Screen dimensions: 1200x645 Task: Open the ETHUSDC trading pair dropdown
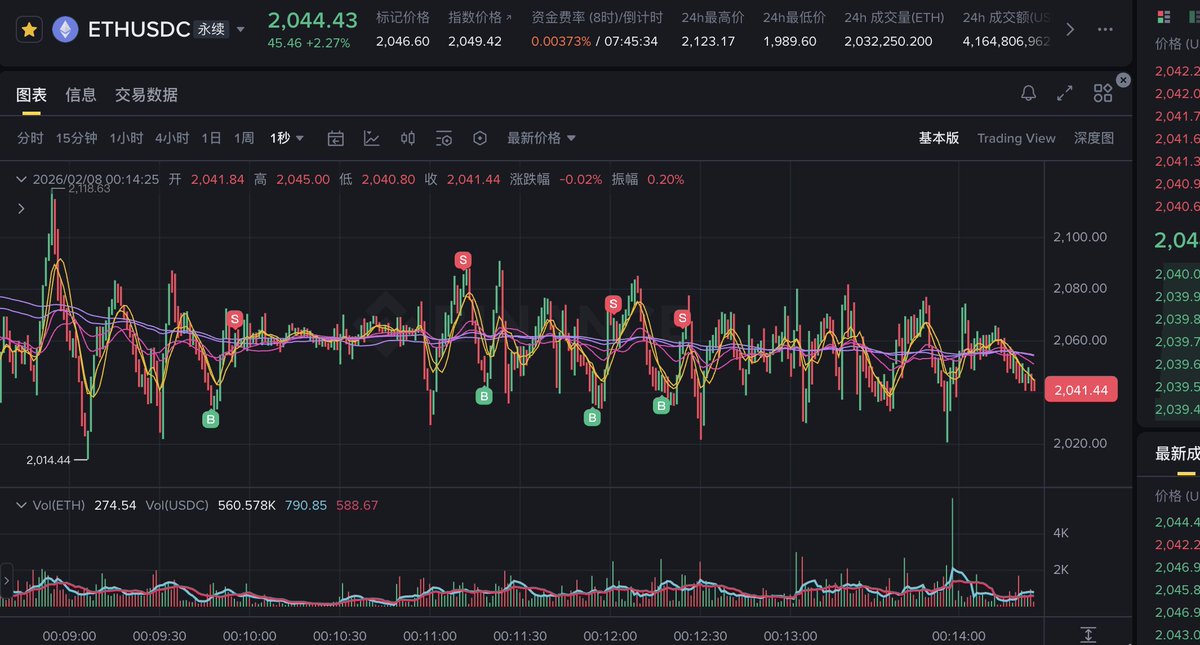click(240, 30)
